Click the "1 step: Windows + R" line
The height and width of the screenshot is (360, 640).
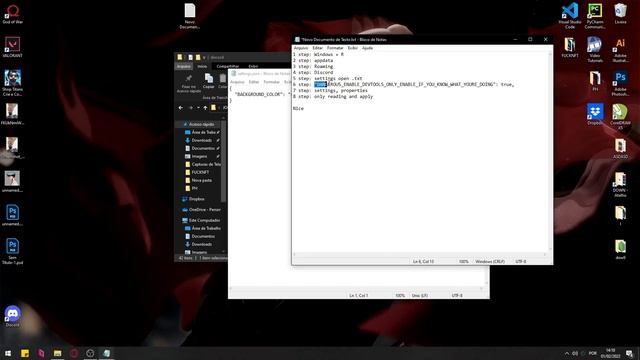[318, 54]
